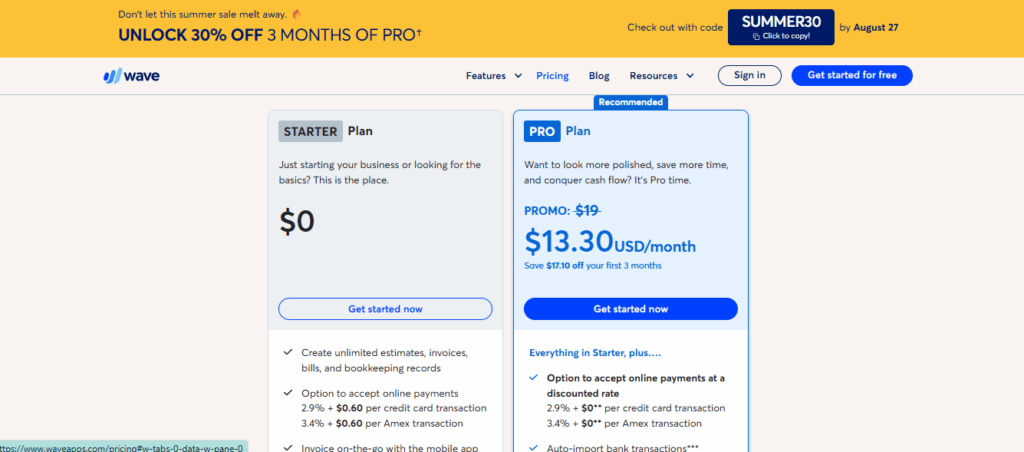Click the checkmark beside Invoice on-the-go

[x=288, y=447]
